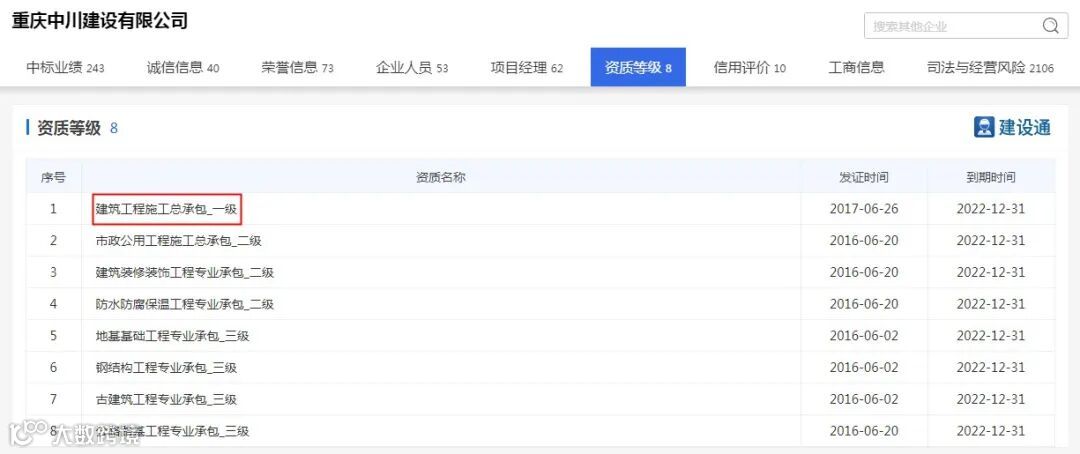Click issue date of 防水防腐保温工程 row
The image size is (1080, 454).
[x=864, y=304]
